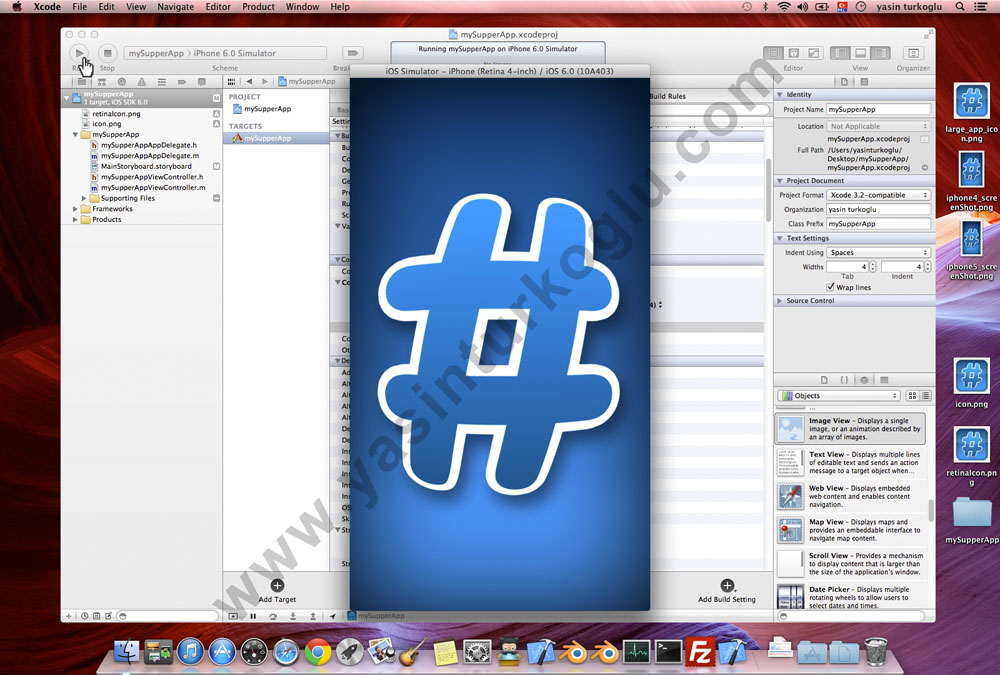
Task: Collapse the Project Document section
Action: click(779, 181)
